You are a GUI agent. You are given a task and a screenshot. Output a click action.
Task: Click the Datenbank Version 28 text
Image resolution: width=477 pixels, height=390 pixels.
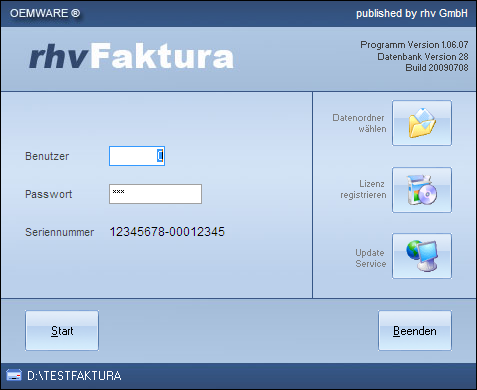click(x=423, y=57)
